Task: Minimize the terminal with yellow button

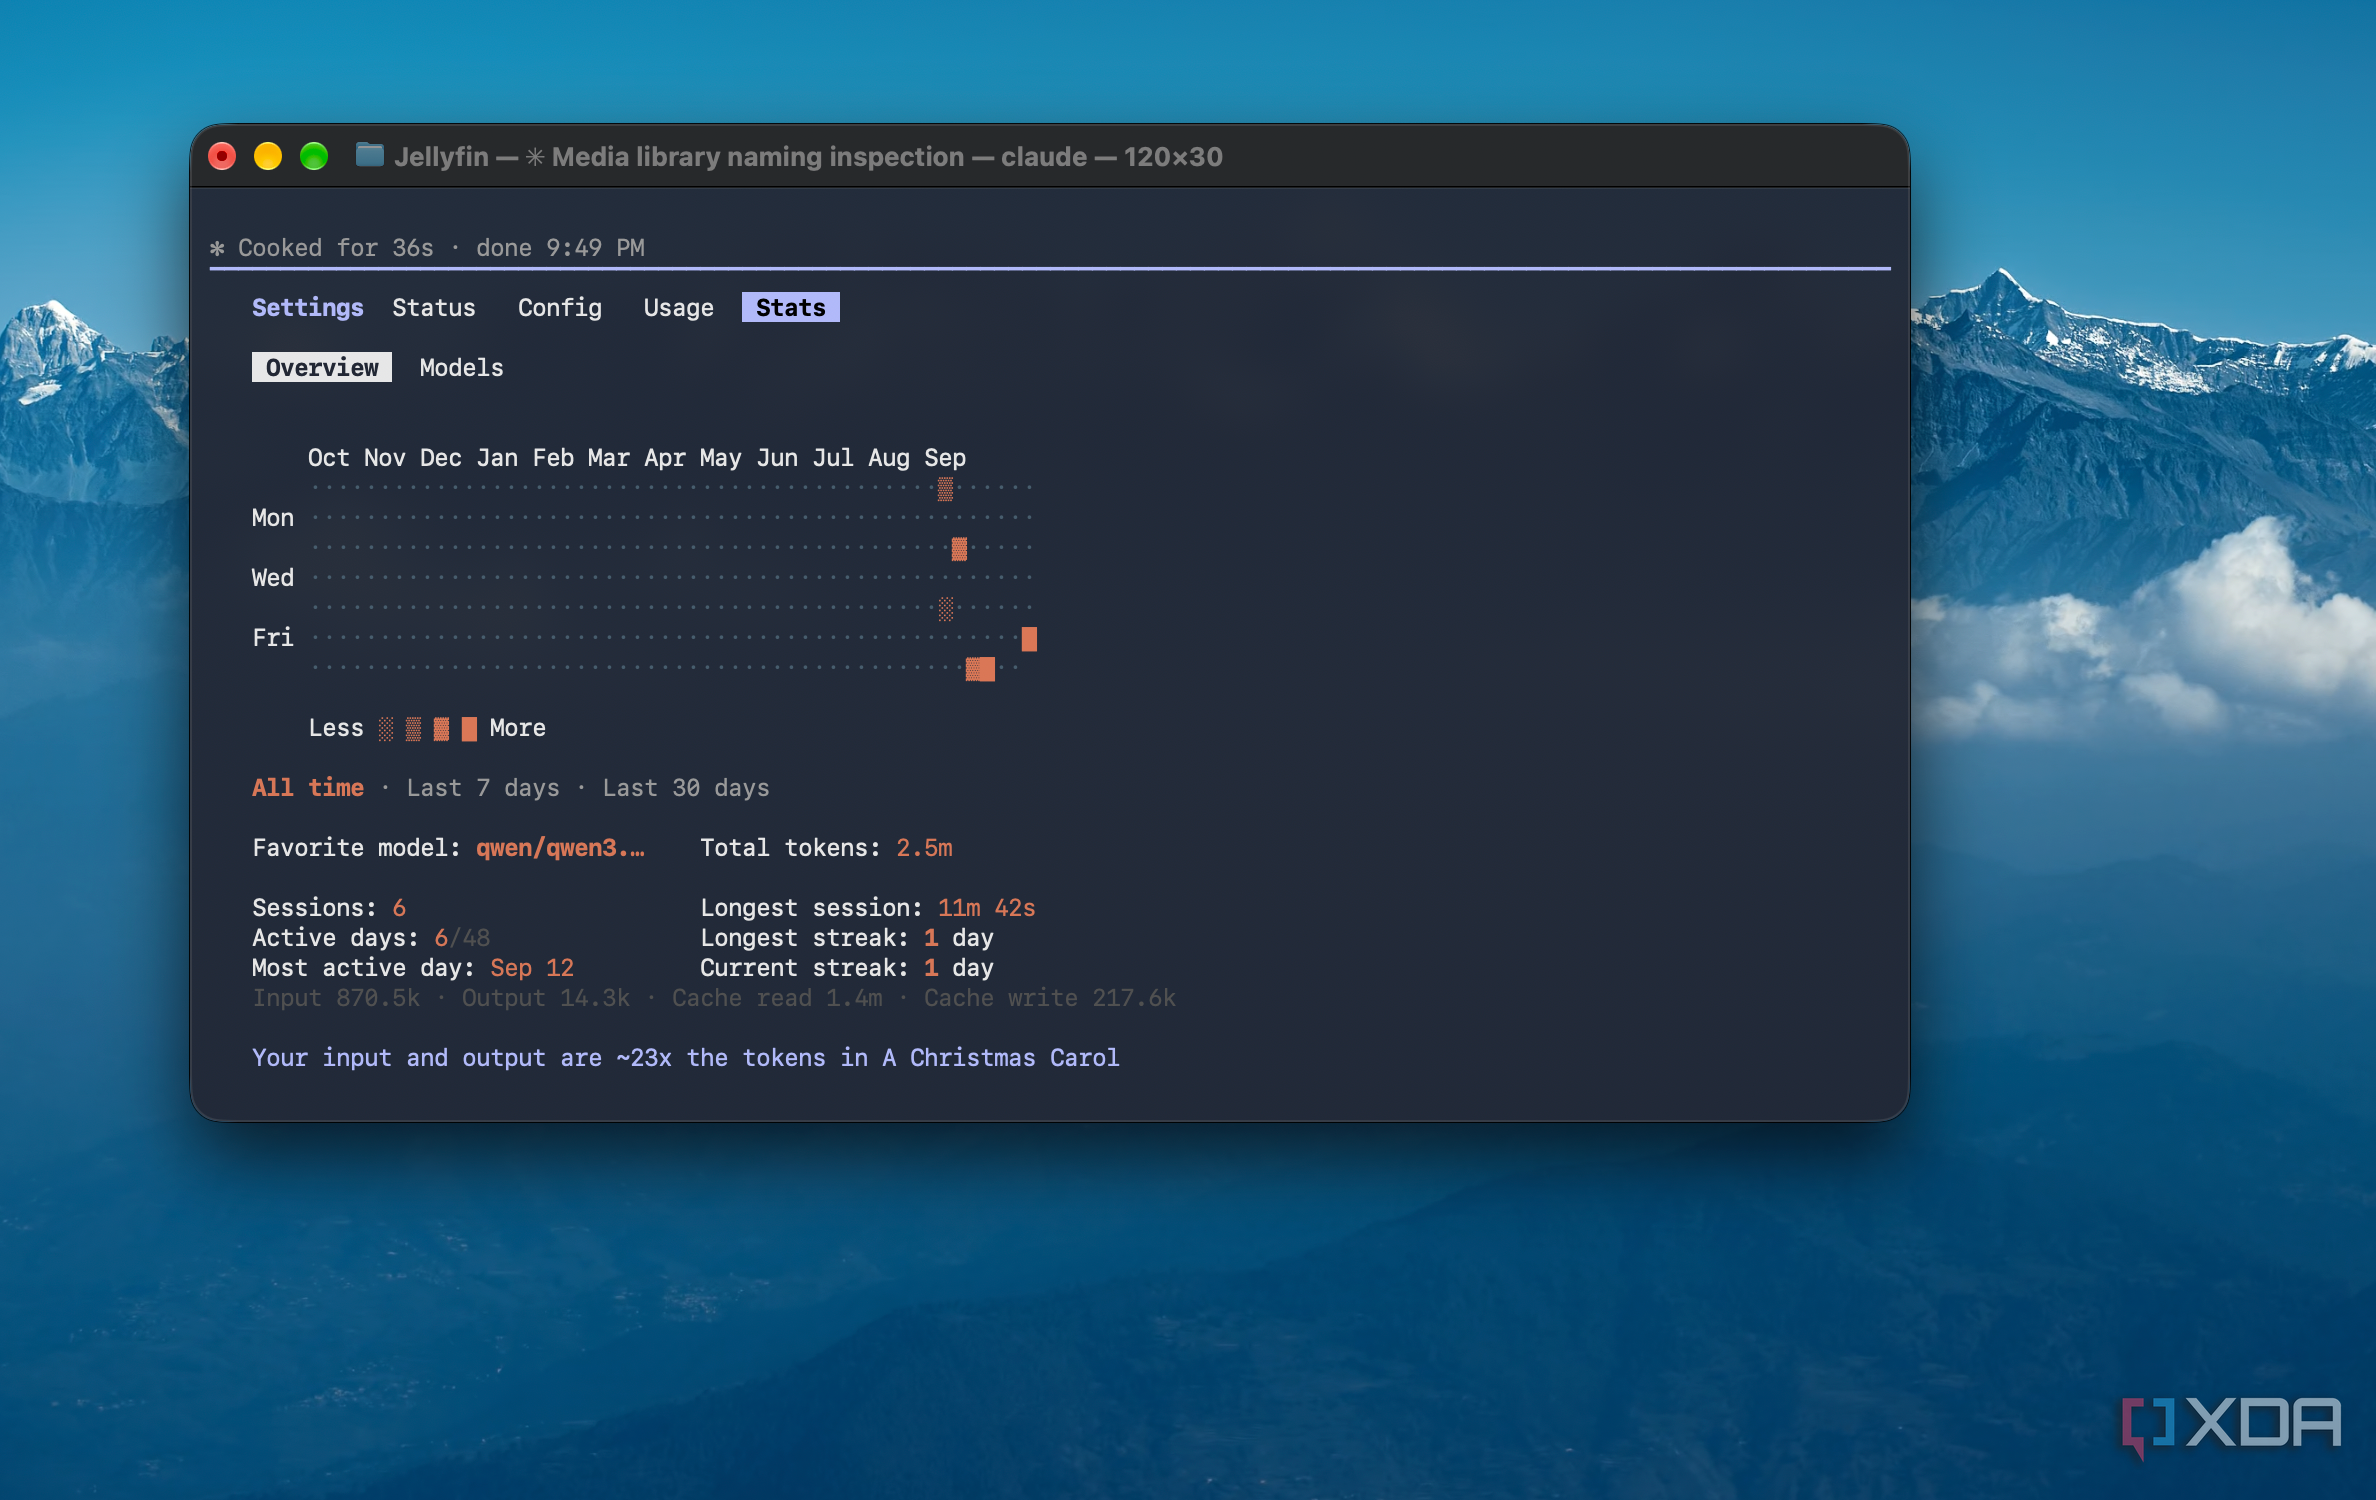Action: (268, 156)
